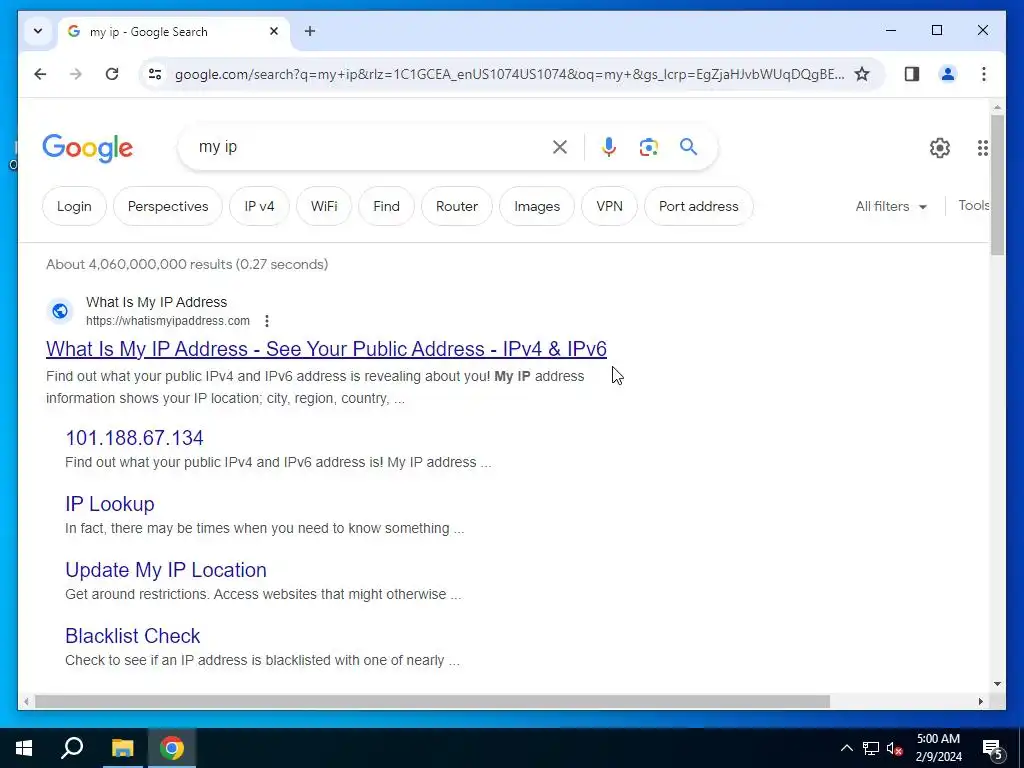1024x768 pixels.
Task: Open File Explorer from the taskbar
Action: pyautogui.click(x=122, y=748)
